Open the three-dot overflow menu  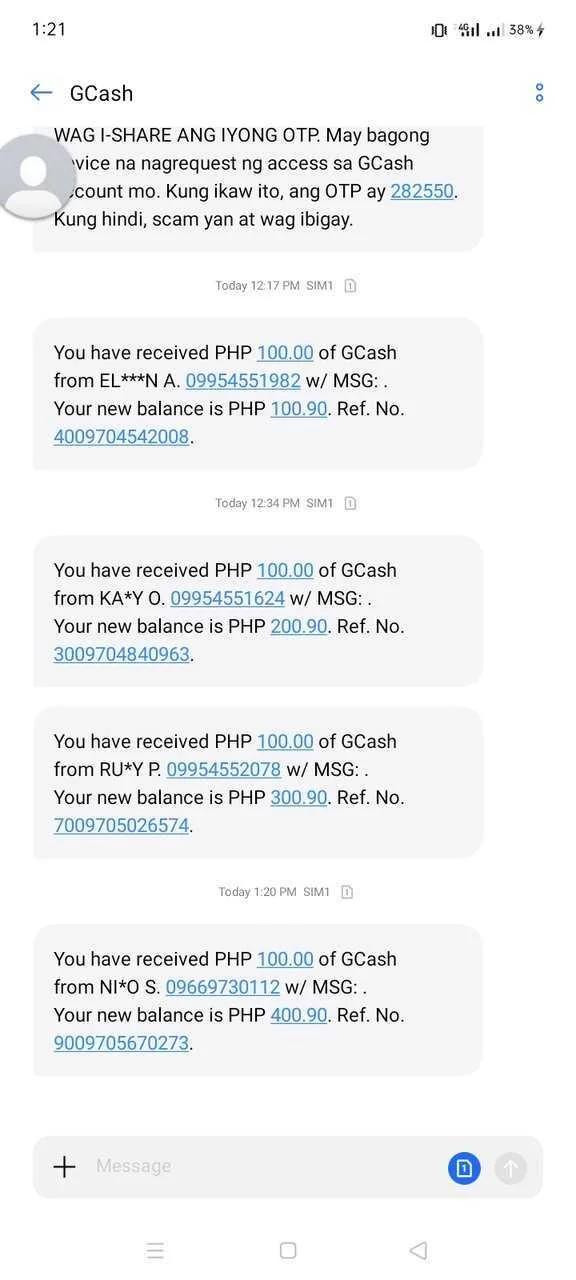point(539,93)
